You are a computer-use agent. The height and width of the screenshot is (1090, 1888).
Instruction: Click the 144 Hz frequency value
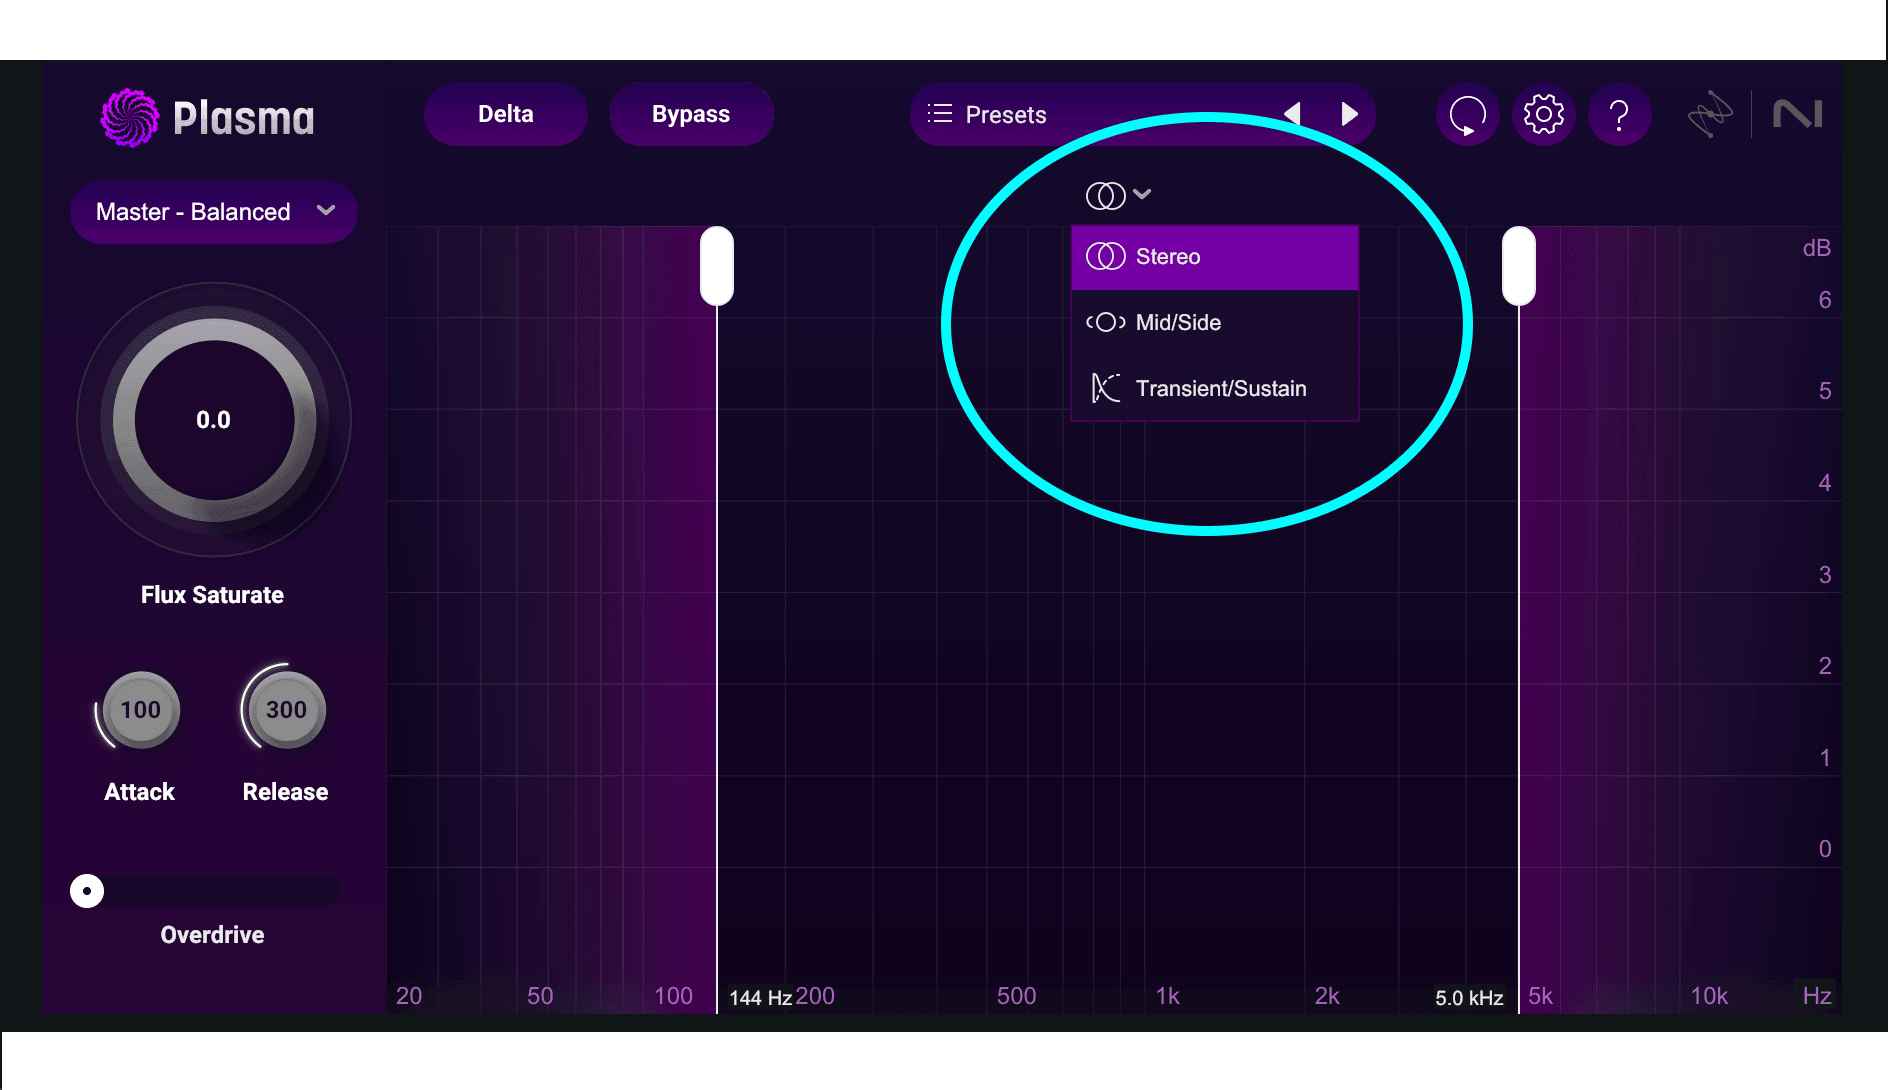coord(760,998)
